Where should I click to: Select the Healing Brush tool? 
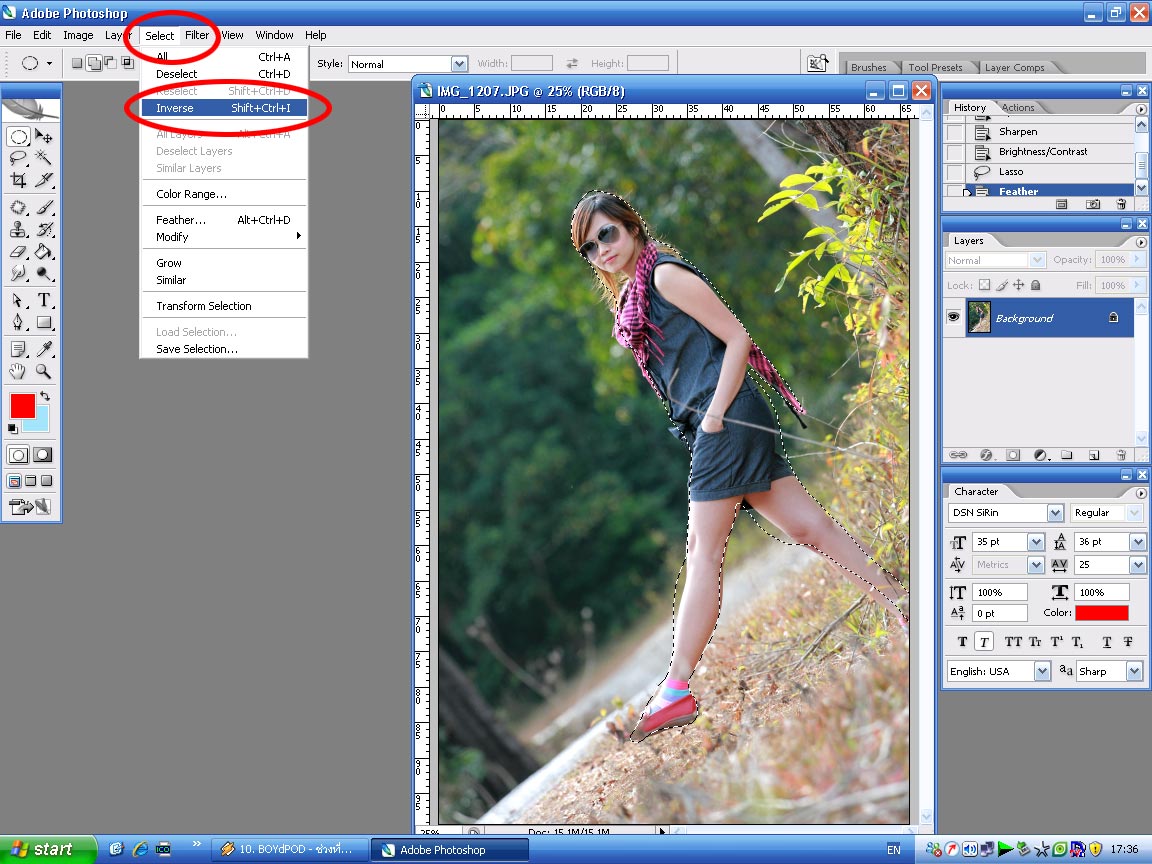(18, 208)
